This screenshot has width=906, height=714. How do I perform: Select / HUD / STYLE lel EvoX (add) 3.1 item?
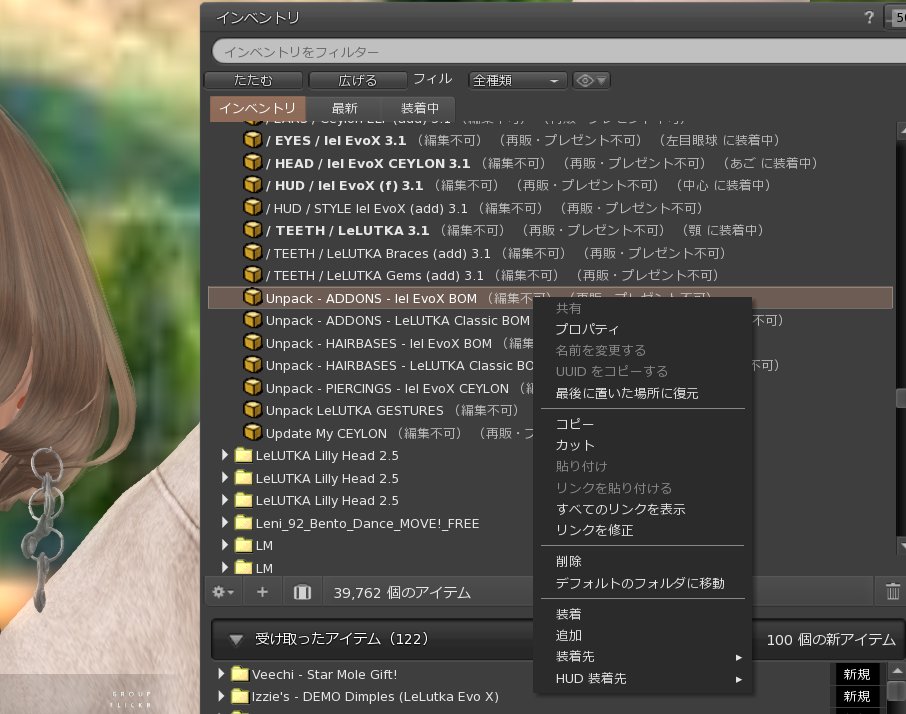[x=366, y=208]
